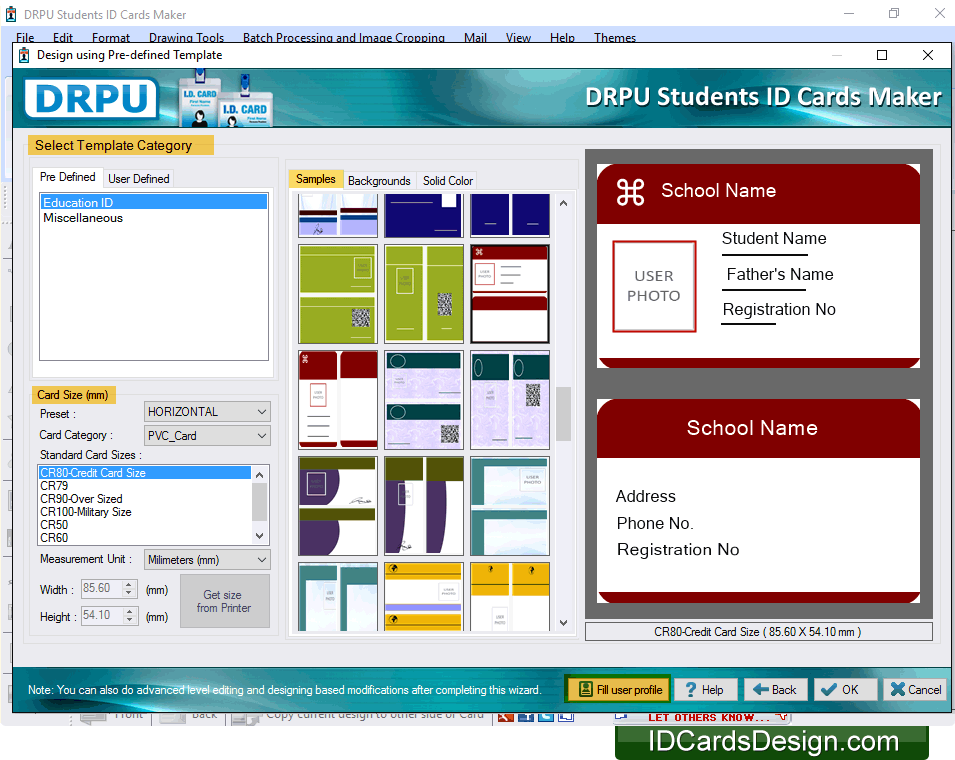Decrease Height with the down stepper arrow
955x760 pixels.
129,620
